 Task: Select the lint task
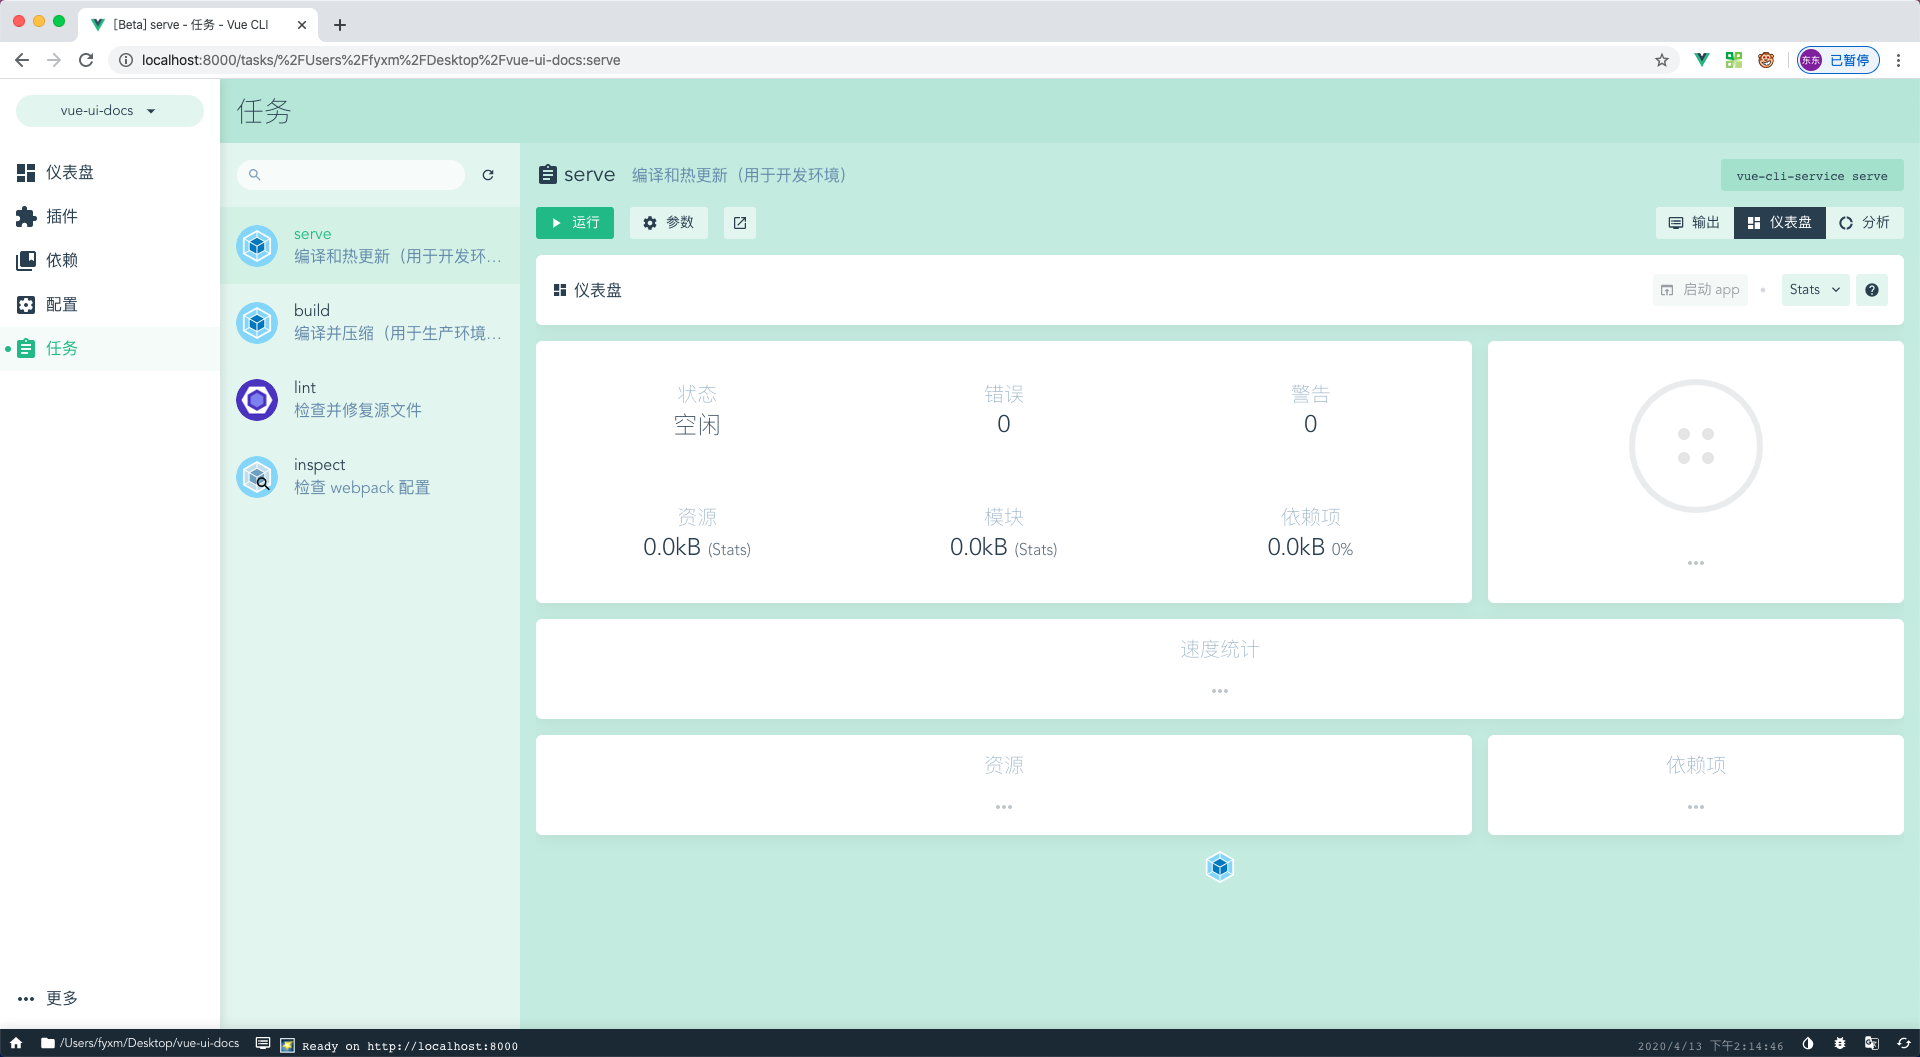click(x=370, y=399)
